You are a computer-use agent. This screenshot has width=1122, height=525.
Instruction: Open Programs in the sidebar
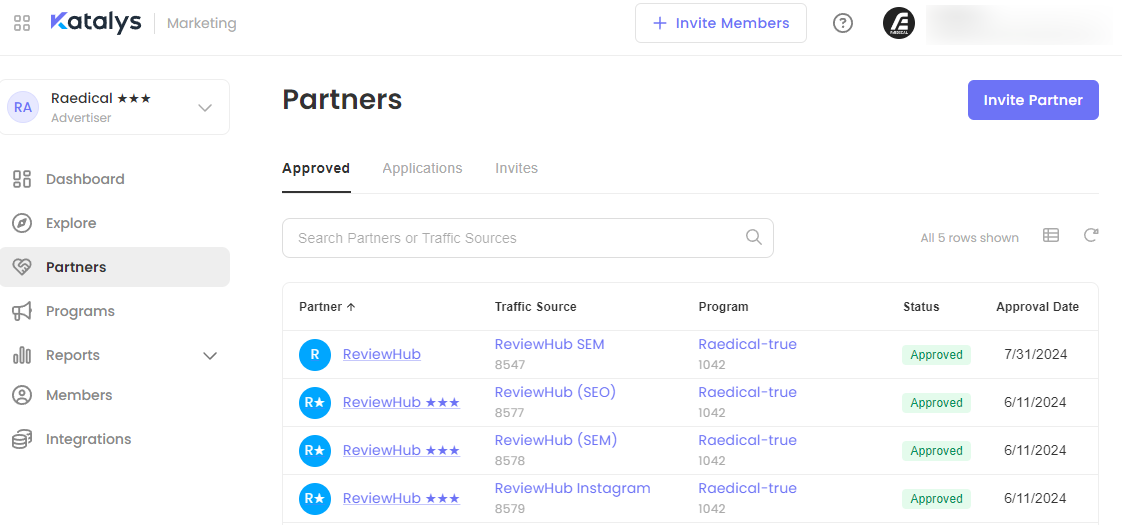tap(80, 311)
